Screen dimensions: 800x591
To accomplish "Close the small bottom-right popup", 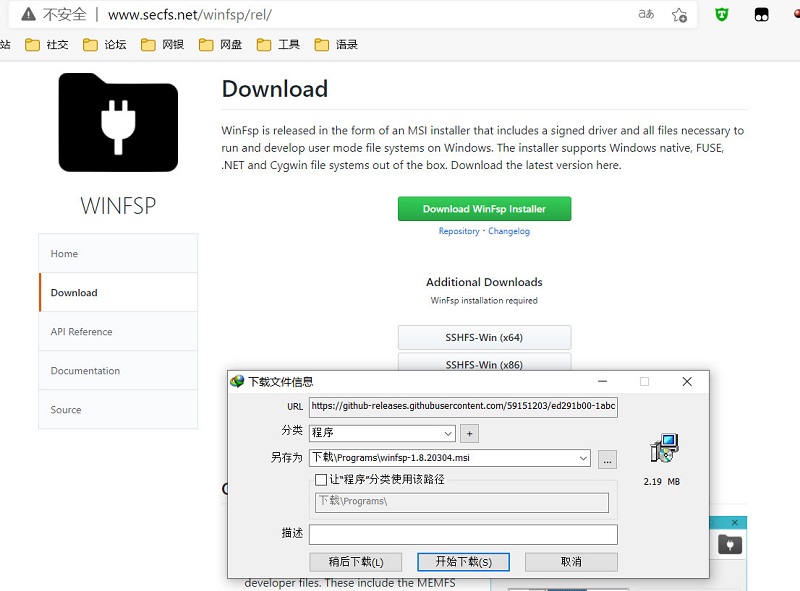I will click(x=735, y=523).
